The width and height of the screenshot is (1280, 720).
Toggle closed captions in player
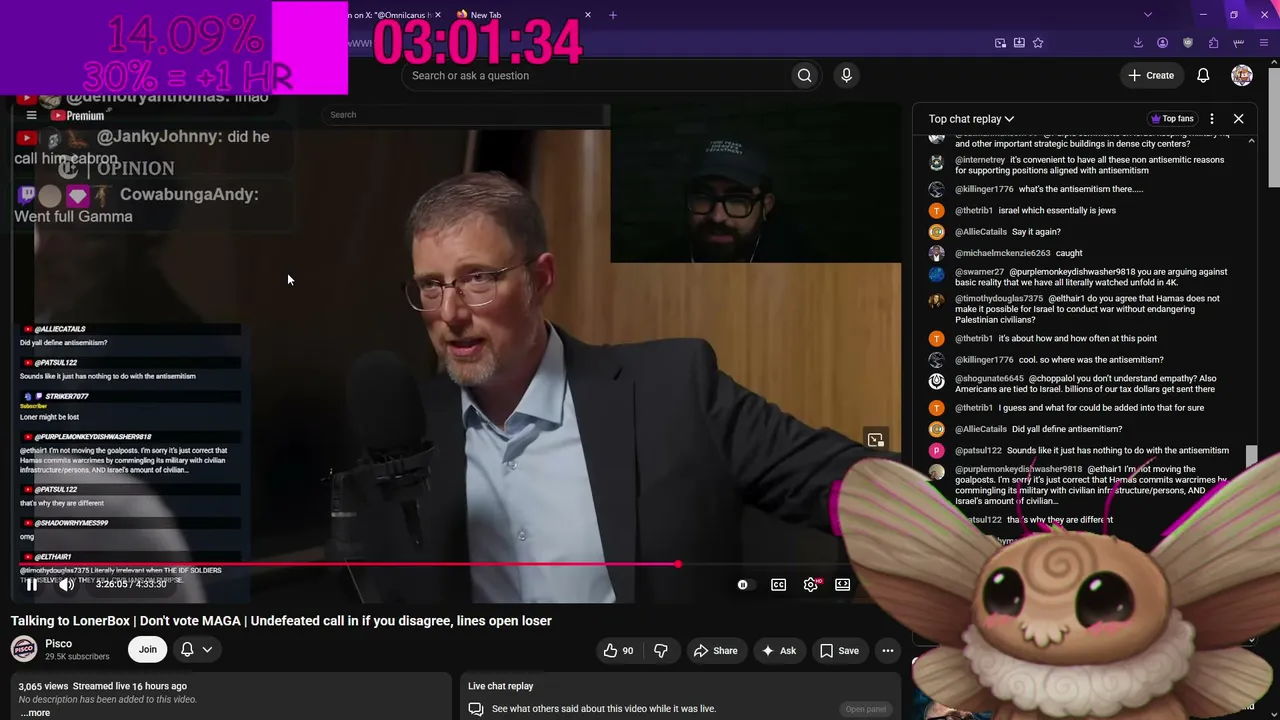coord(778,585)
